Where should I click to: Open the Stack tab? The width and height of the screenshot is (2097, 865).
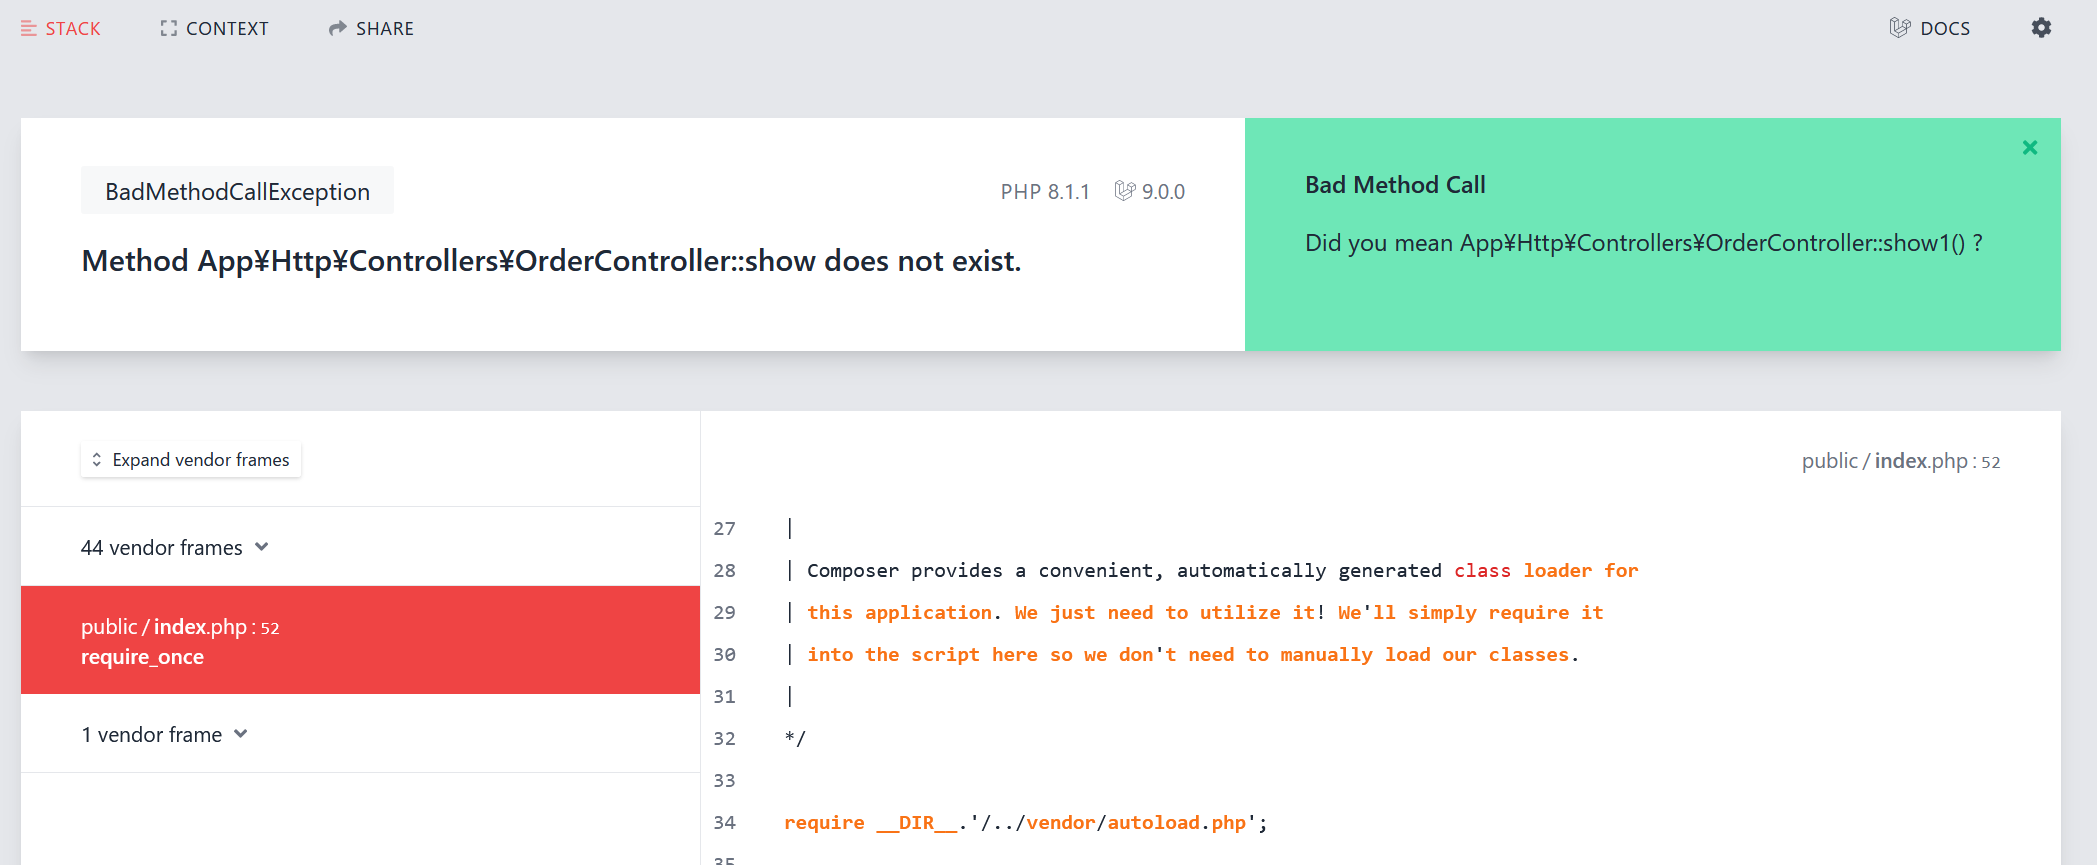pos(61,29)
